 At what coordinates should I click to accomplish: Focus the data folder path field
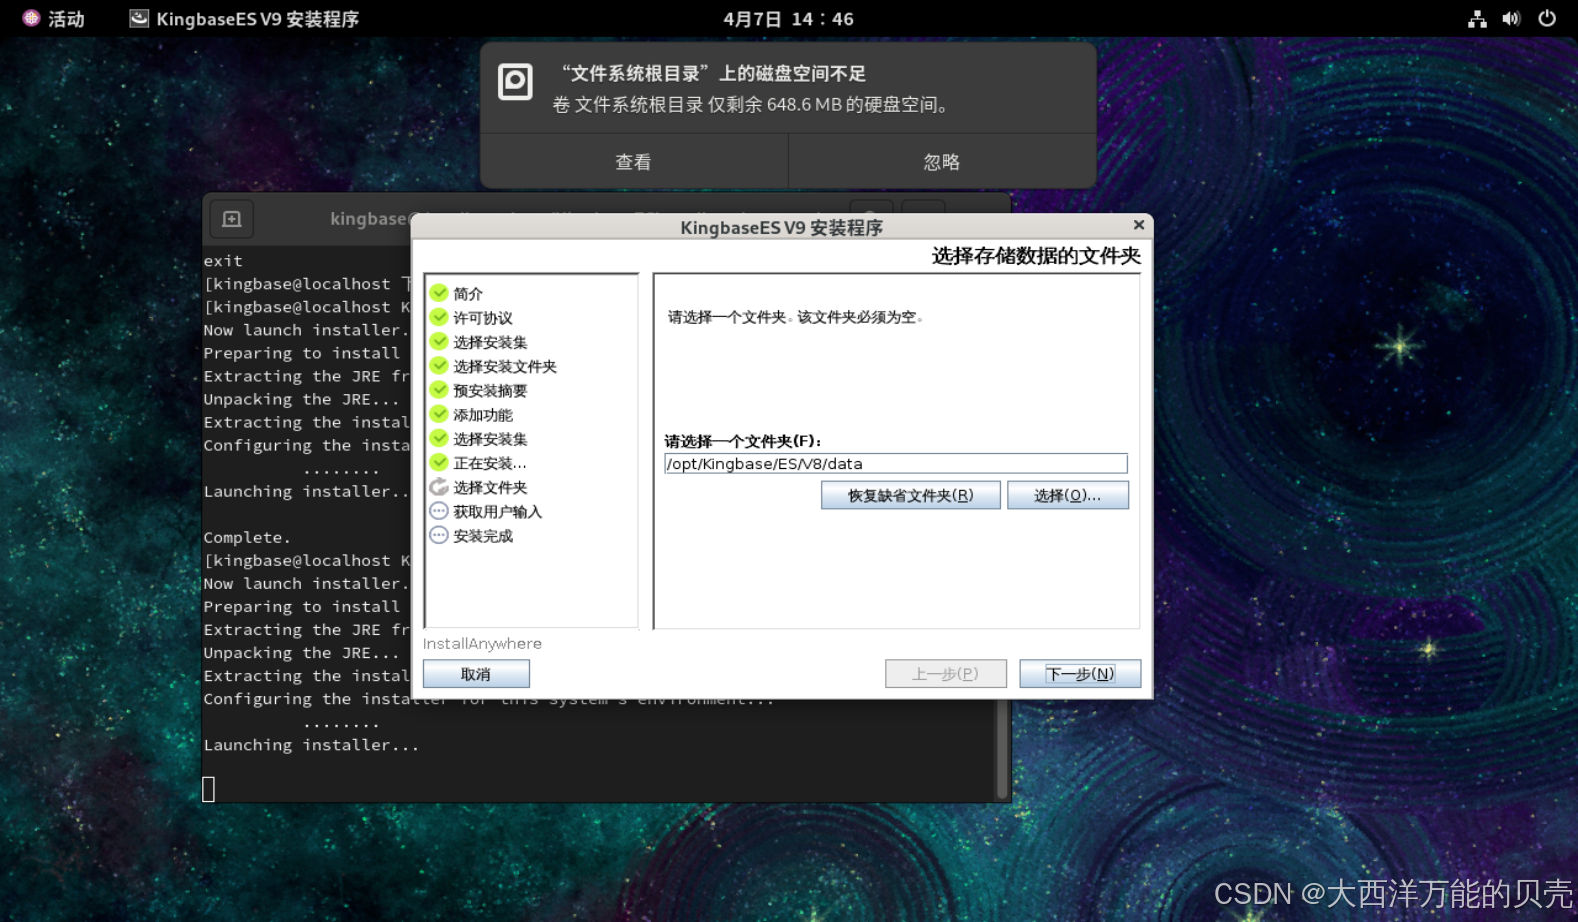click(895, 463)
